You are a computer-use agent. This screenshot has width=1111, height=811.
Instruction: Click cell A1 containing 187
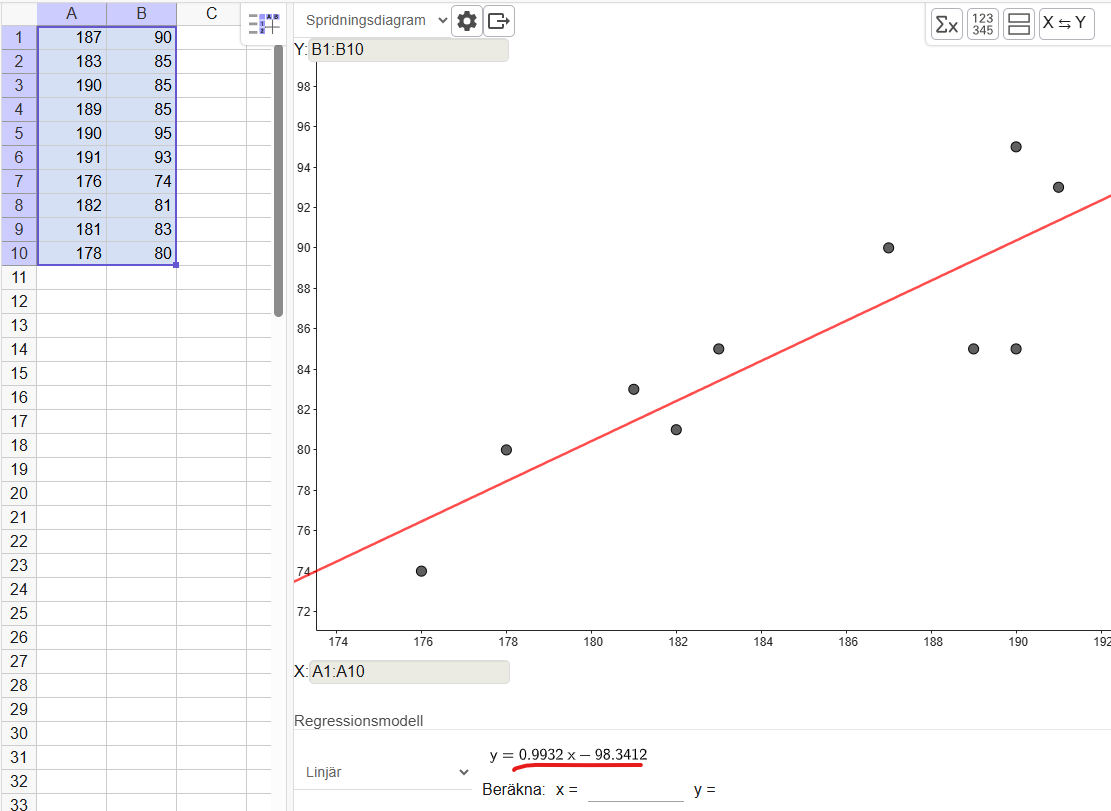coord(71,37)
